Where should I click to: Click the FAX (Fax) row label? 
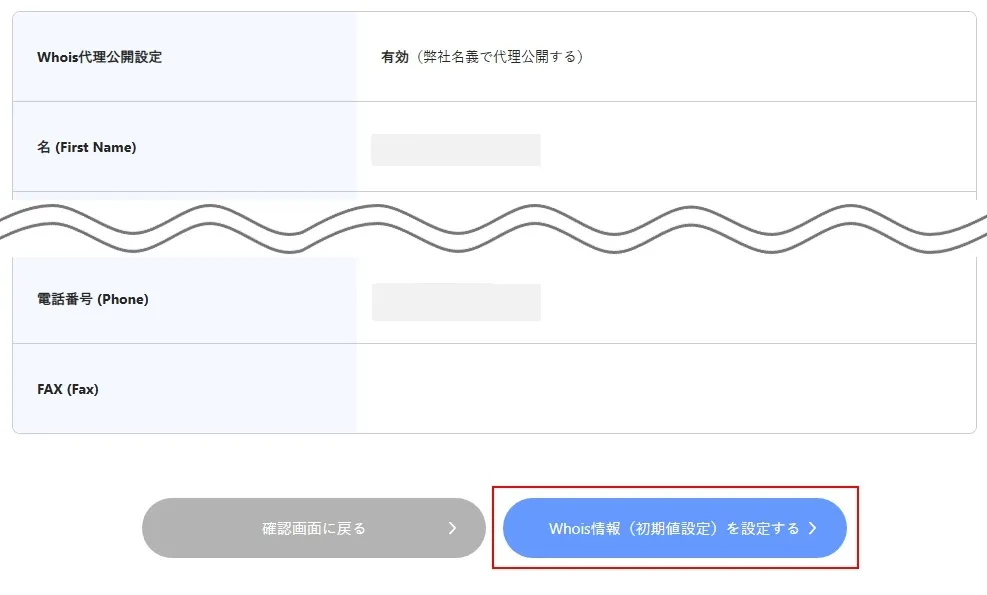pyautogui.click(x=68, y=389)
